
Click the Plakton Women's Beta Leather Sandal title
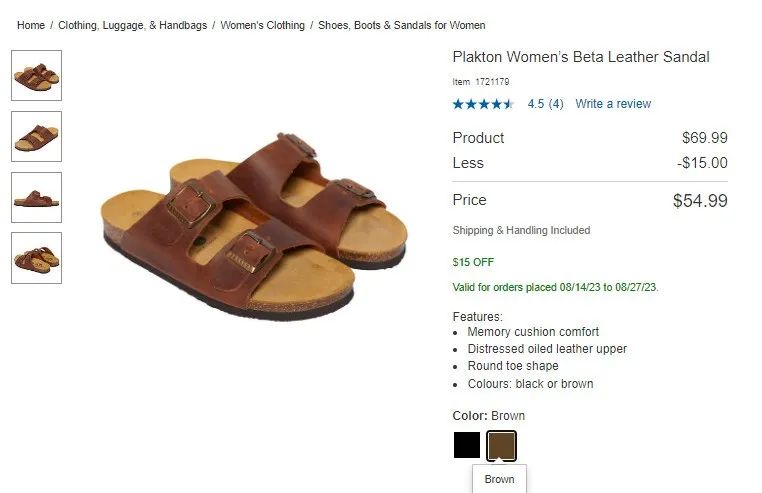(581, 57)
